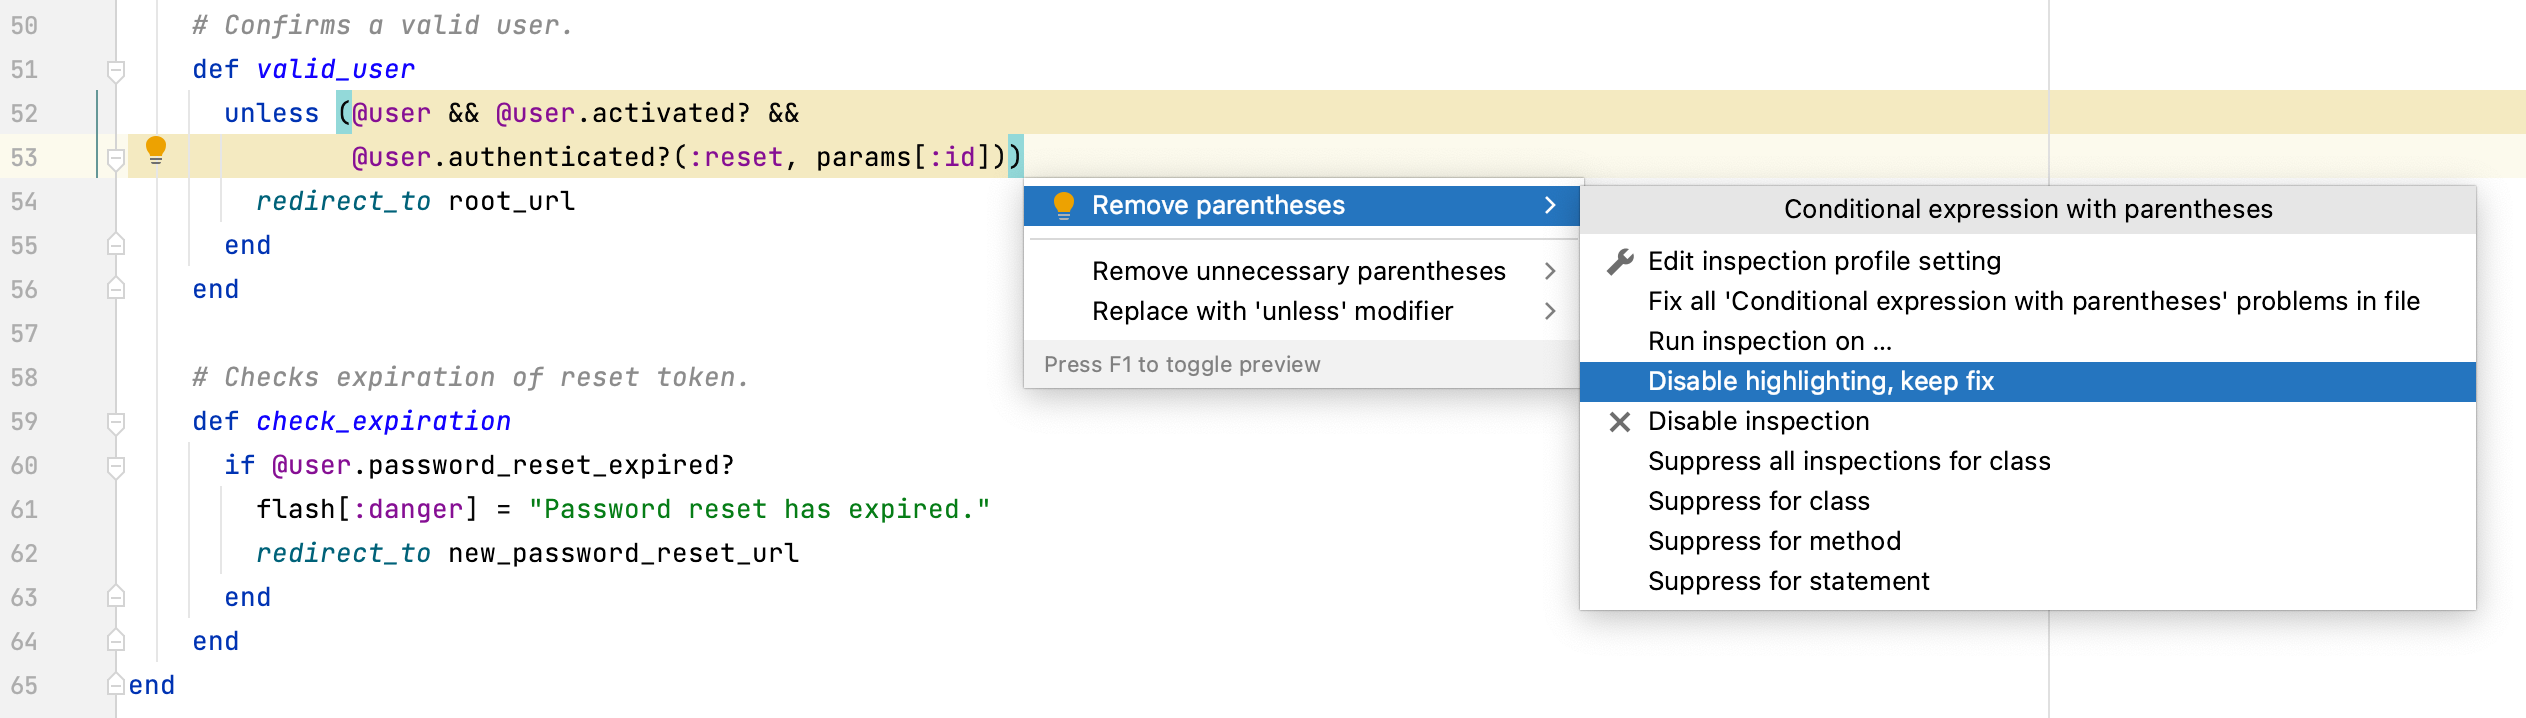
Task: Expand Remove parentheses submenu arrow
Action: click(1550, 206)
